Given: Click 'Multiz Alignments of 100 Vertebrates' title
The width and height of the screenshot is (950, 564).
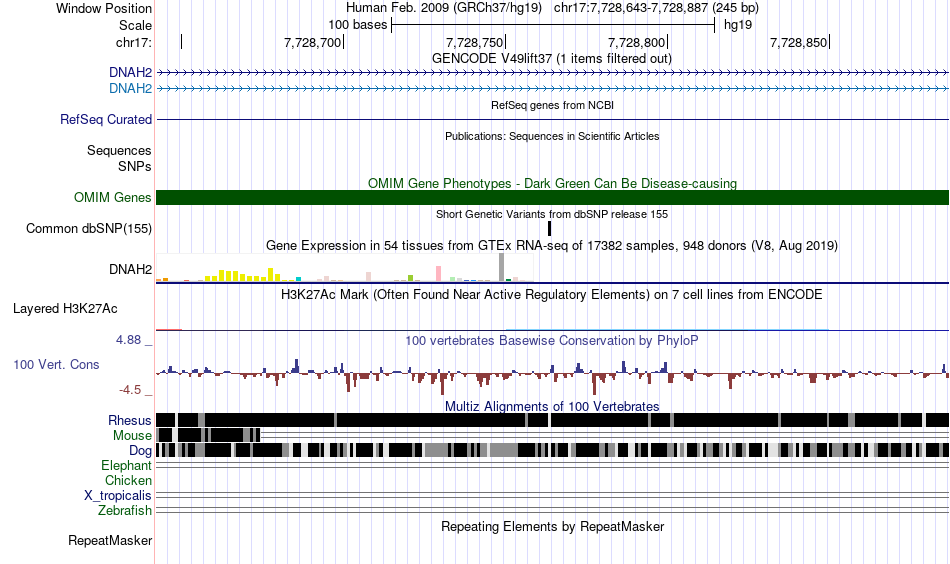Looking at the screenshot, I should [x=552, y=406].
